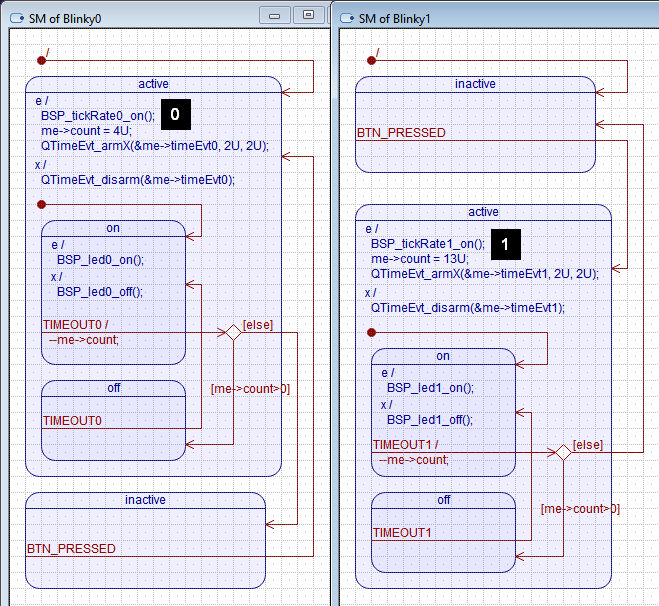Select the [else] guard label in Blinky0

coord(257,324)
